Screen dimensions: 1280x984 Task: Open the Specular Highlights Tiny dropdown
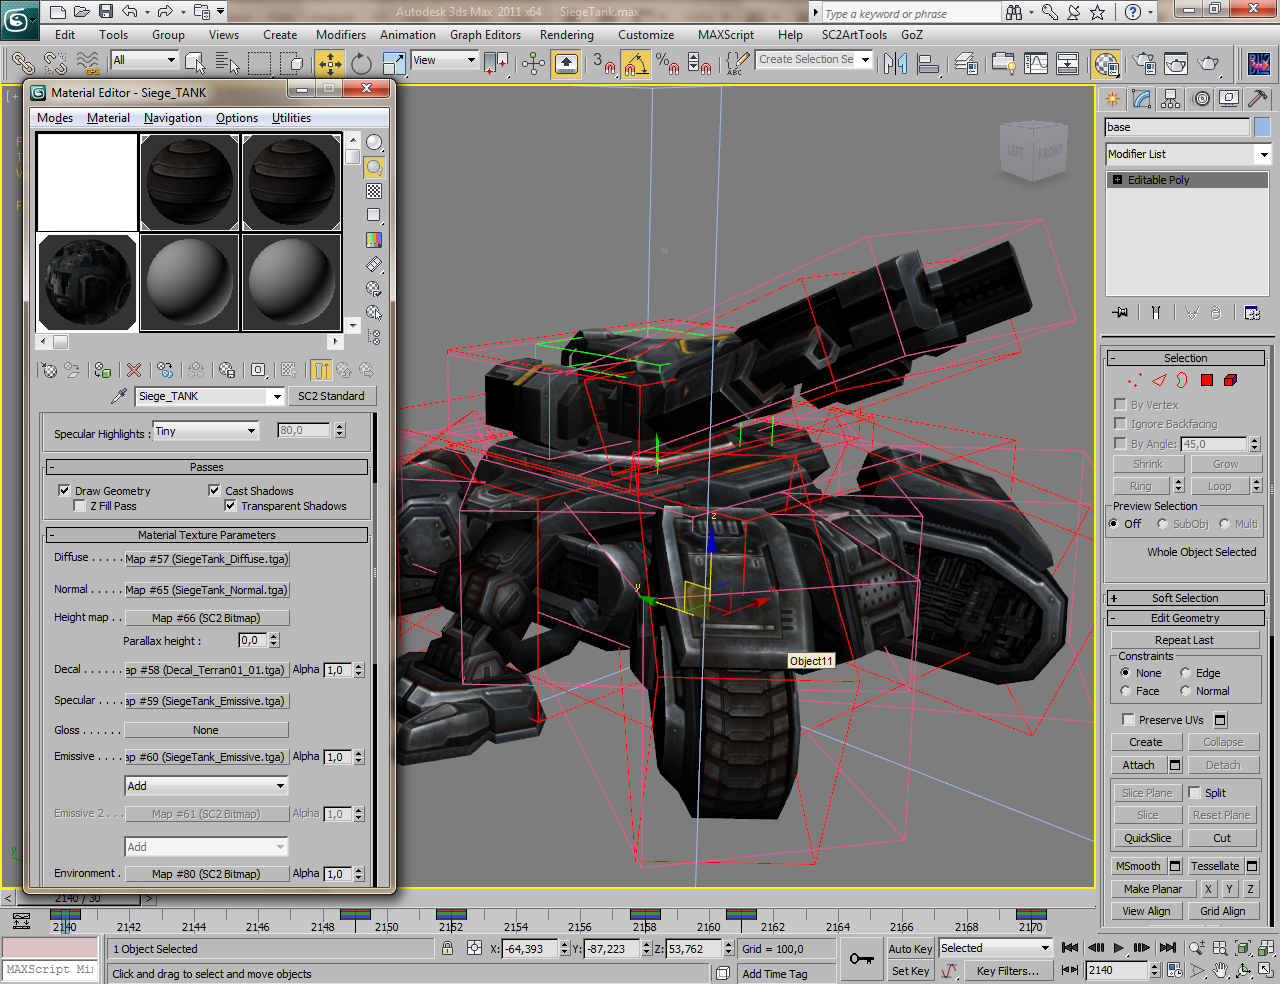(206, 431)
